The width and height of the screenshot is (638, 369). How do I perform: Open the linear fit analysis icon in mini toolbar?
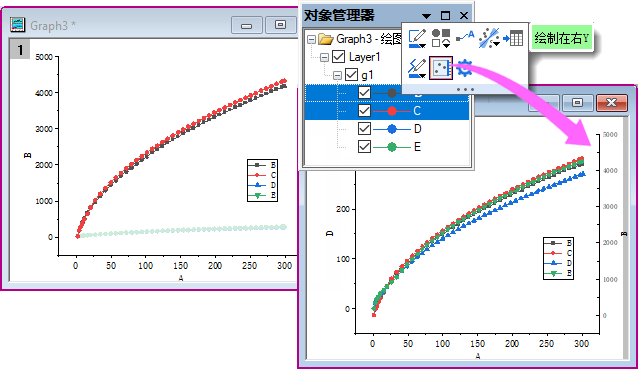489,38
